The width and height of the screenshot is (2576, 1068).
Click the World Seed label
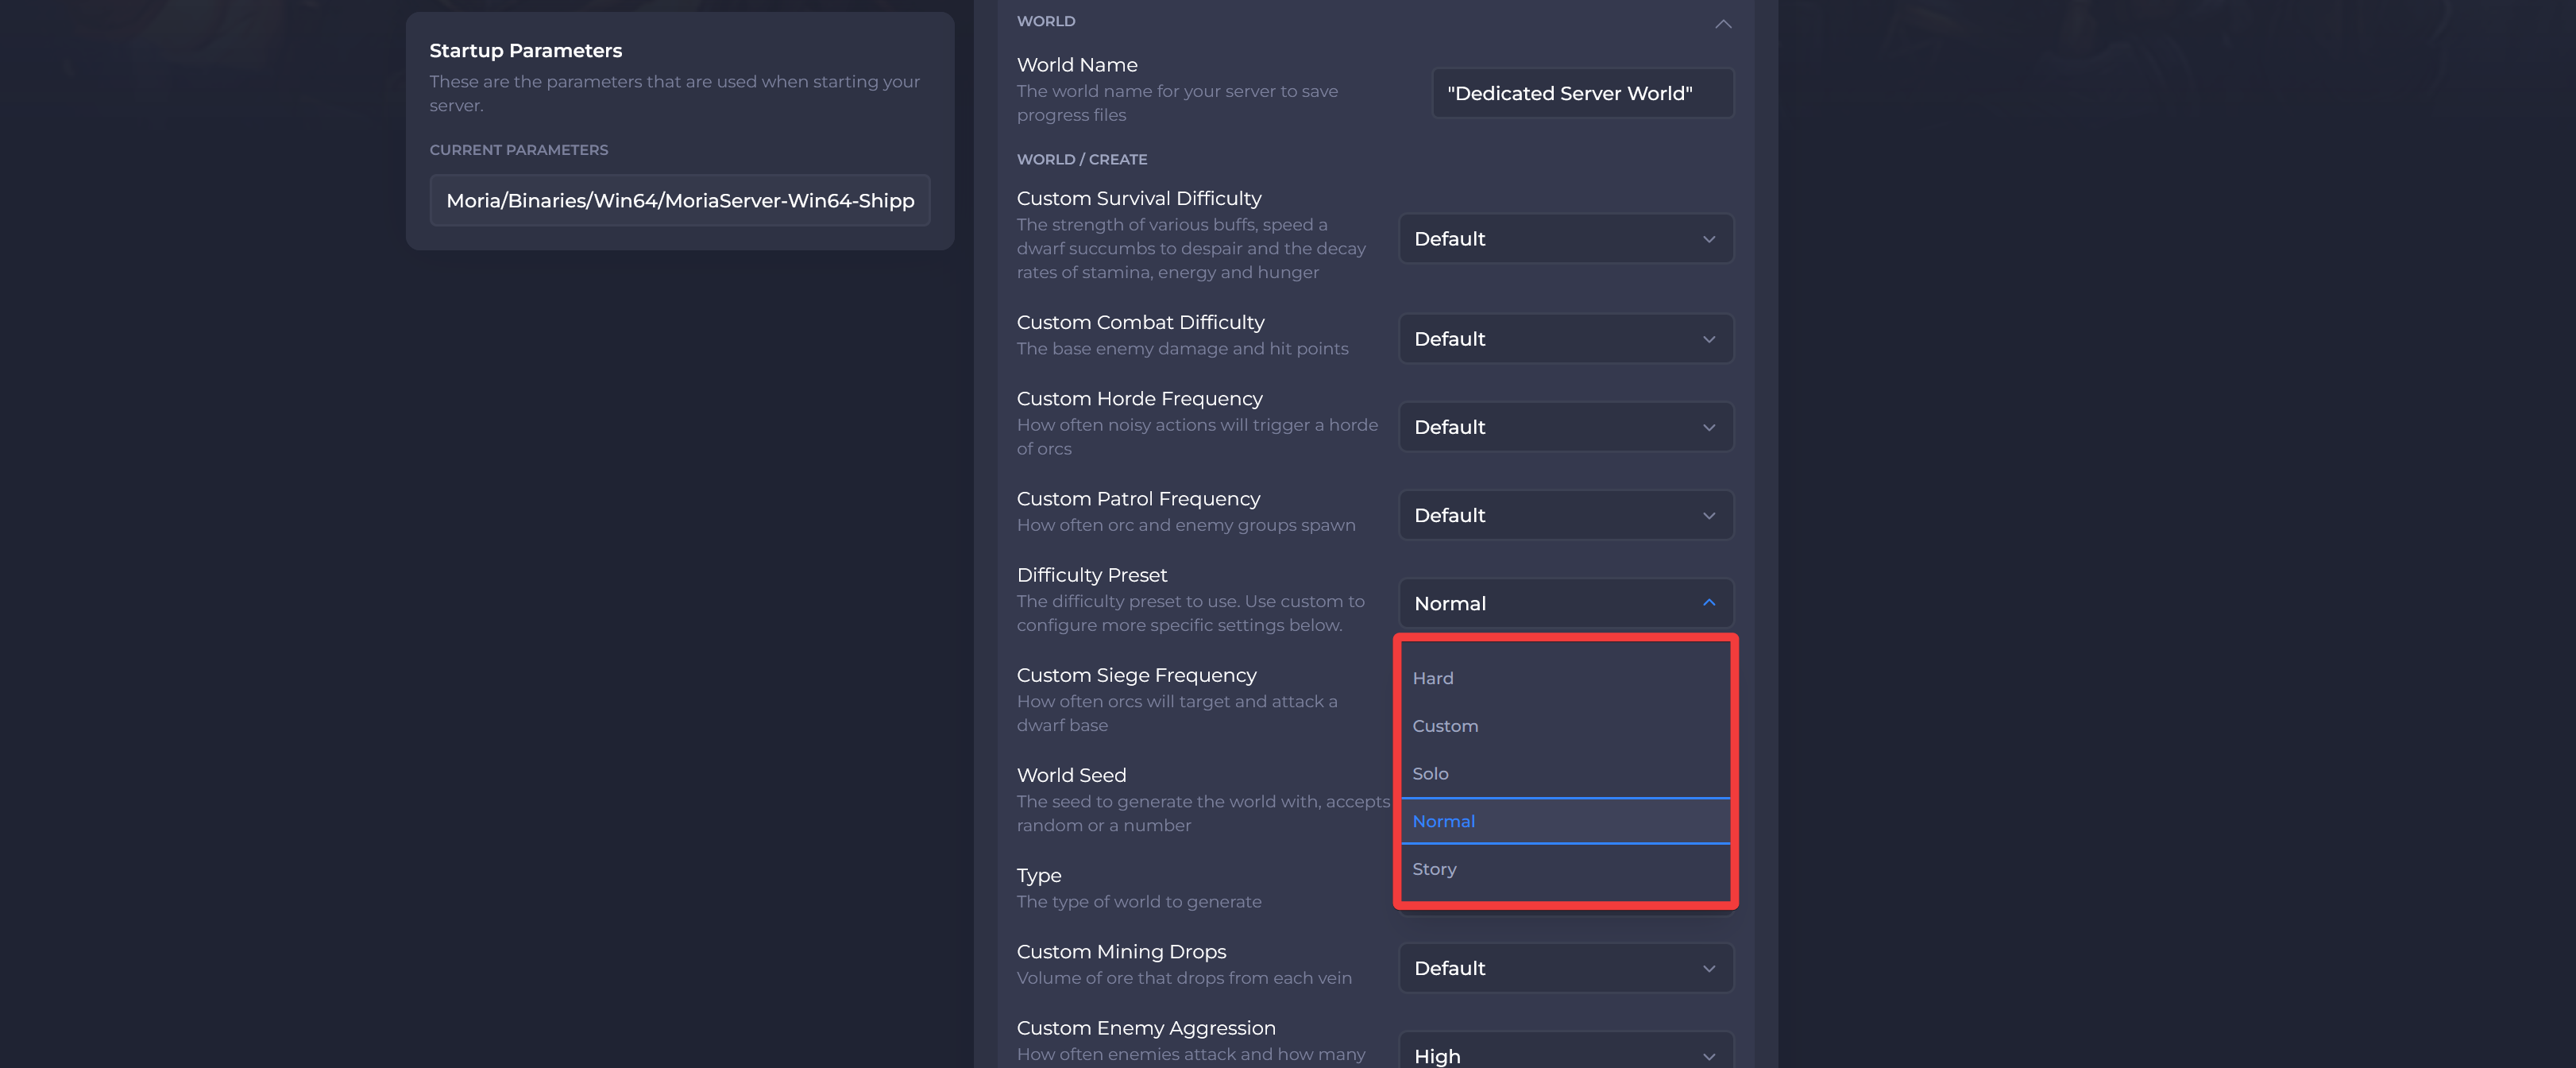[x=1071, y=775]
